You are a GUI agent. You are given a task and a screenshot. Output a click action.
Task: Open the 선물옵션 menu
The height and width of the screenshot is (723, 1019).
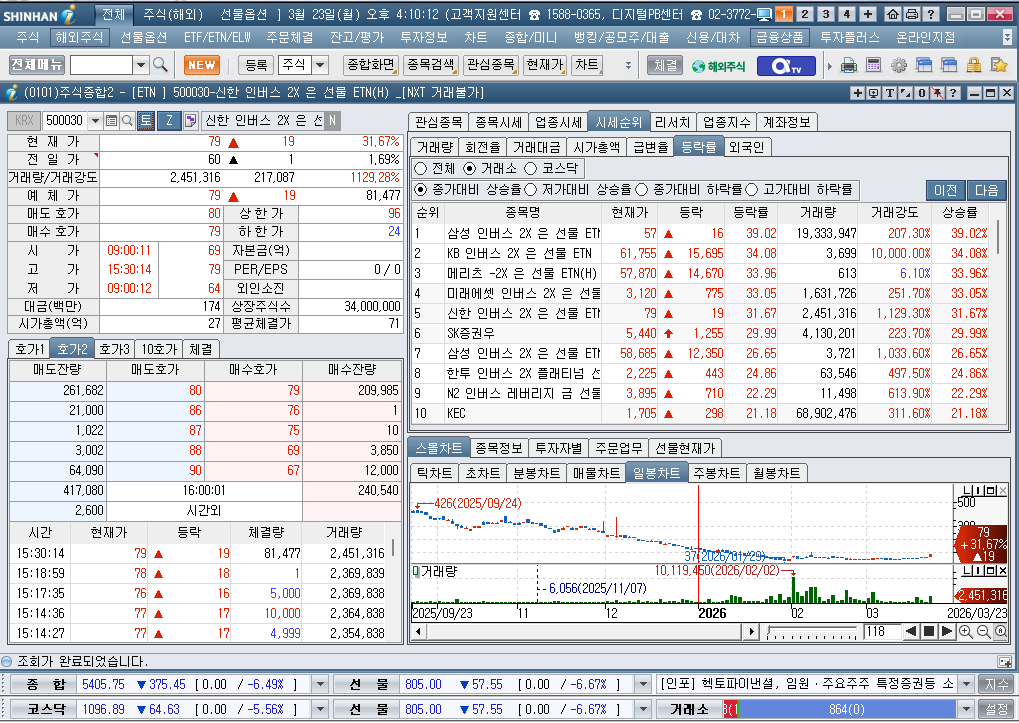144,38
